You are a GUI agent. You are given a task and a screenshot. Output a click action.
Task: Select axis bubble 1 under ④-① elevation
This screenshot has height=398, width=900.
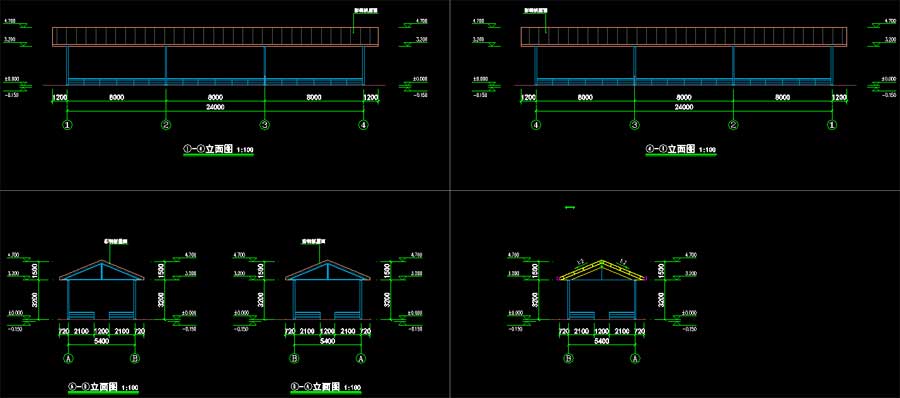tap(831, 125)
